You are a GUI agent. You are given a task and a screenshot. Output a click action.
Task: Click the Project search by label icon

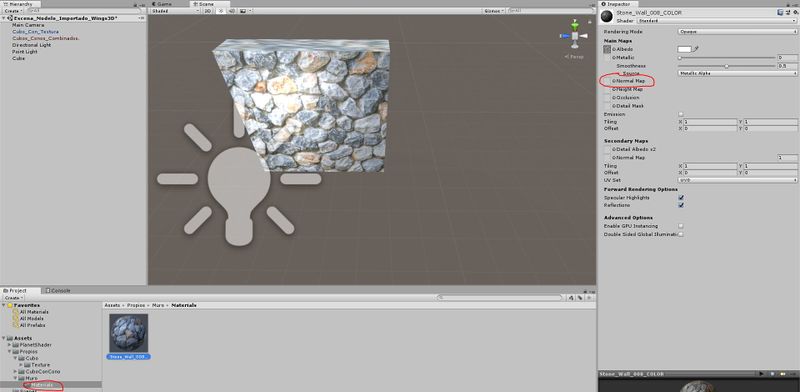[x=580, y=298]
